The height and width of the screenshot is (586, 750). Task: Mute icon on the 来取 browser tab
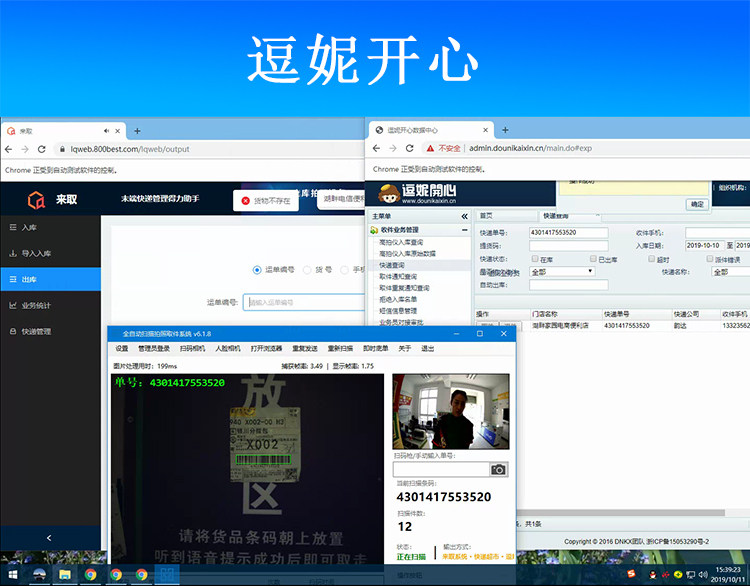click(x=106, y=131)
